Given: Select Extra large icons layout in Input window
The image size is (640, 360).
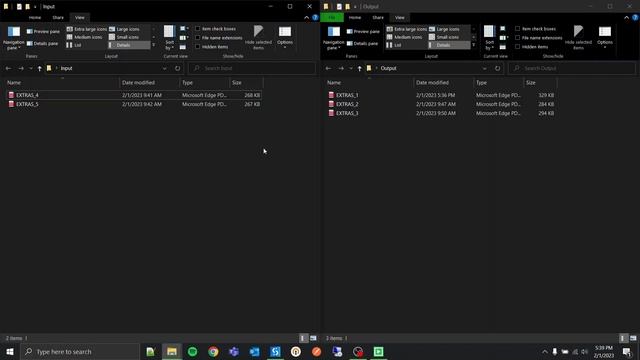Looking at the screenshot, I should [87, 29].
